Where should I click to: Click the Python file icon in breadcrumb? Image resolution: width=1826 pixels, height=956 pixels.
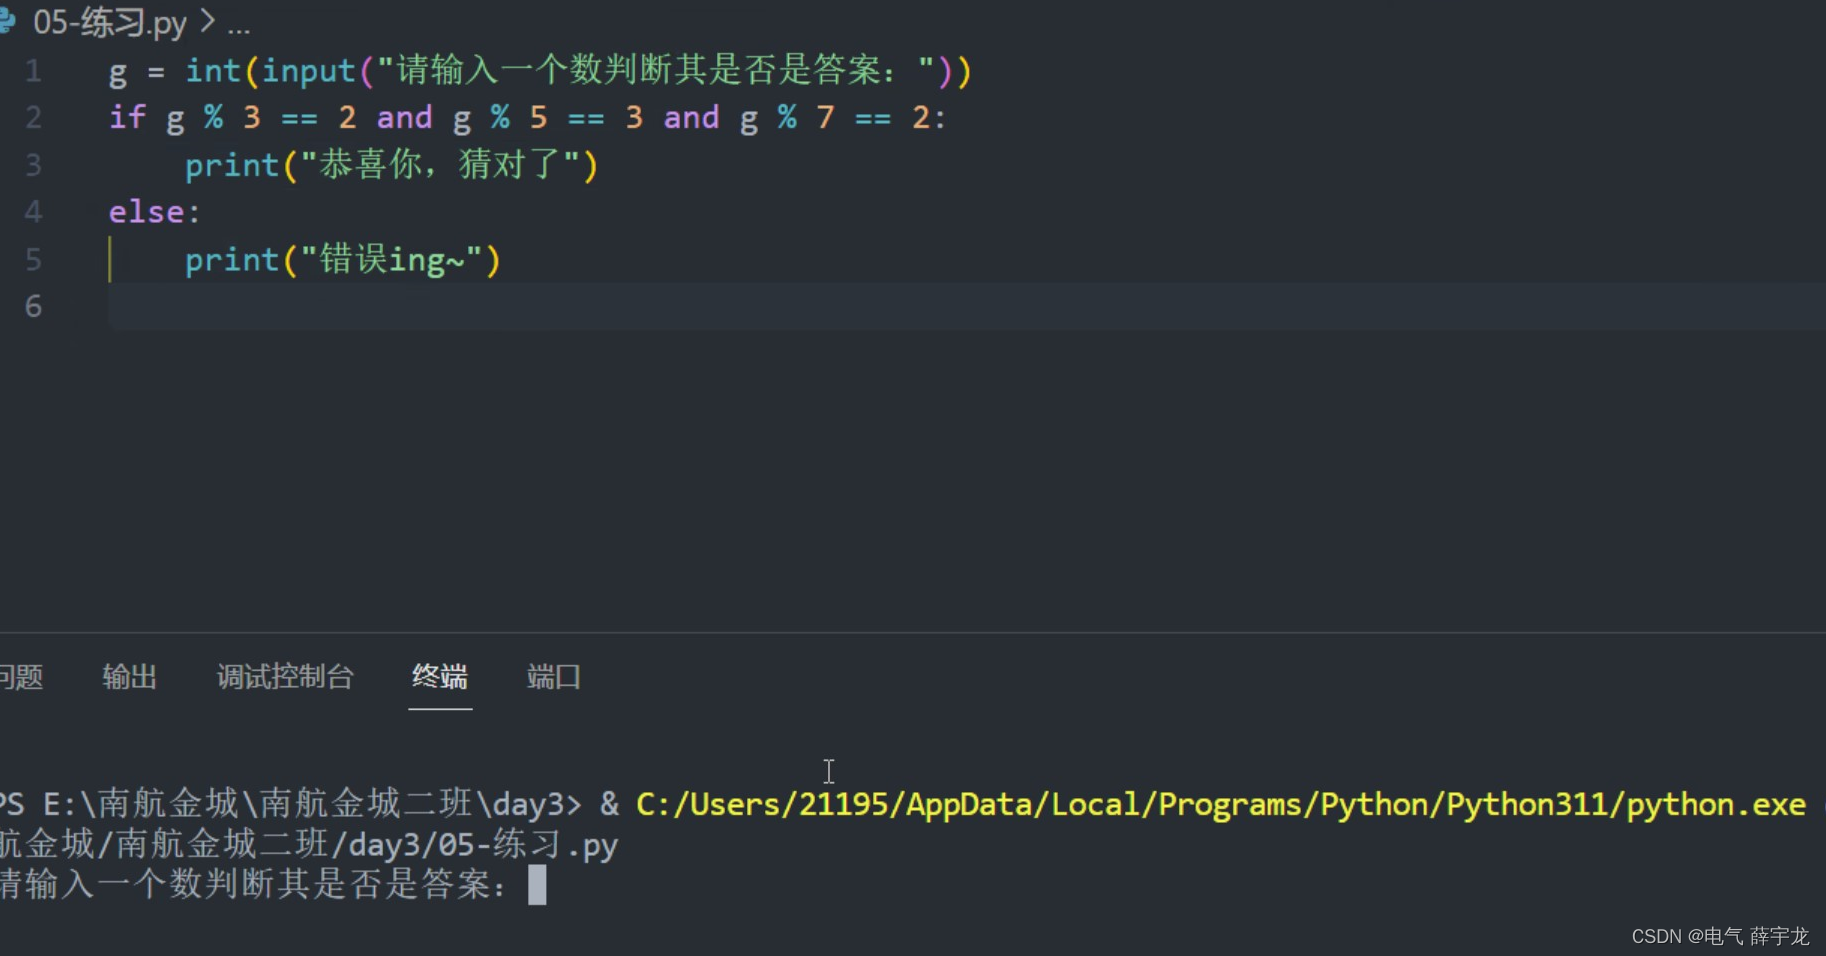(x=7, y=21)
